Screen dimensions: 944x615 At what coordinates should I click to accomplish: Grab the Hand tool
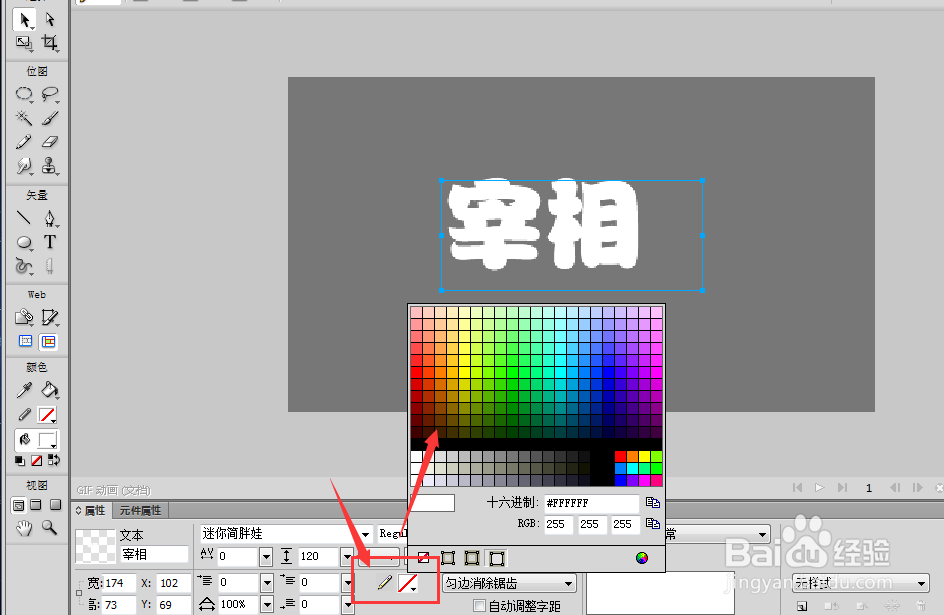24,529
